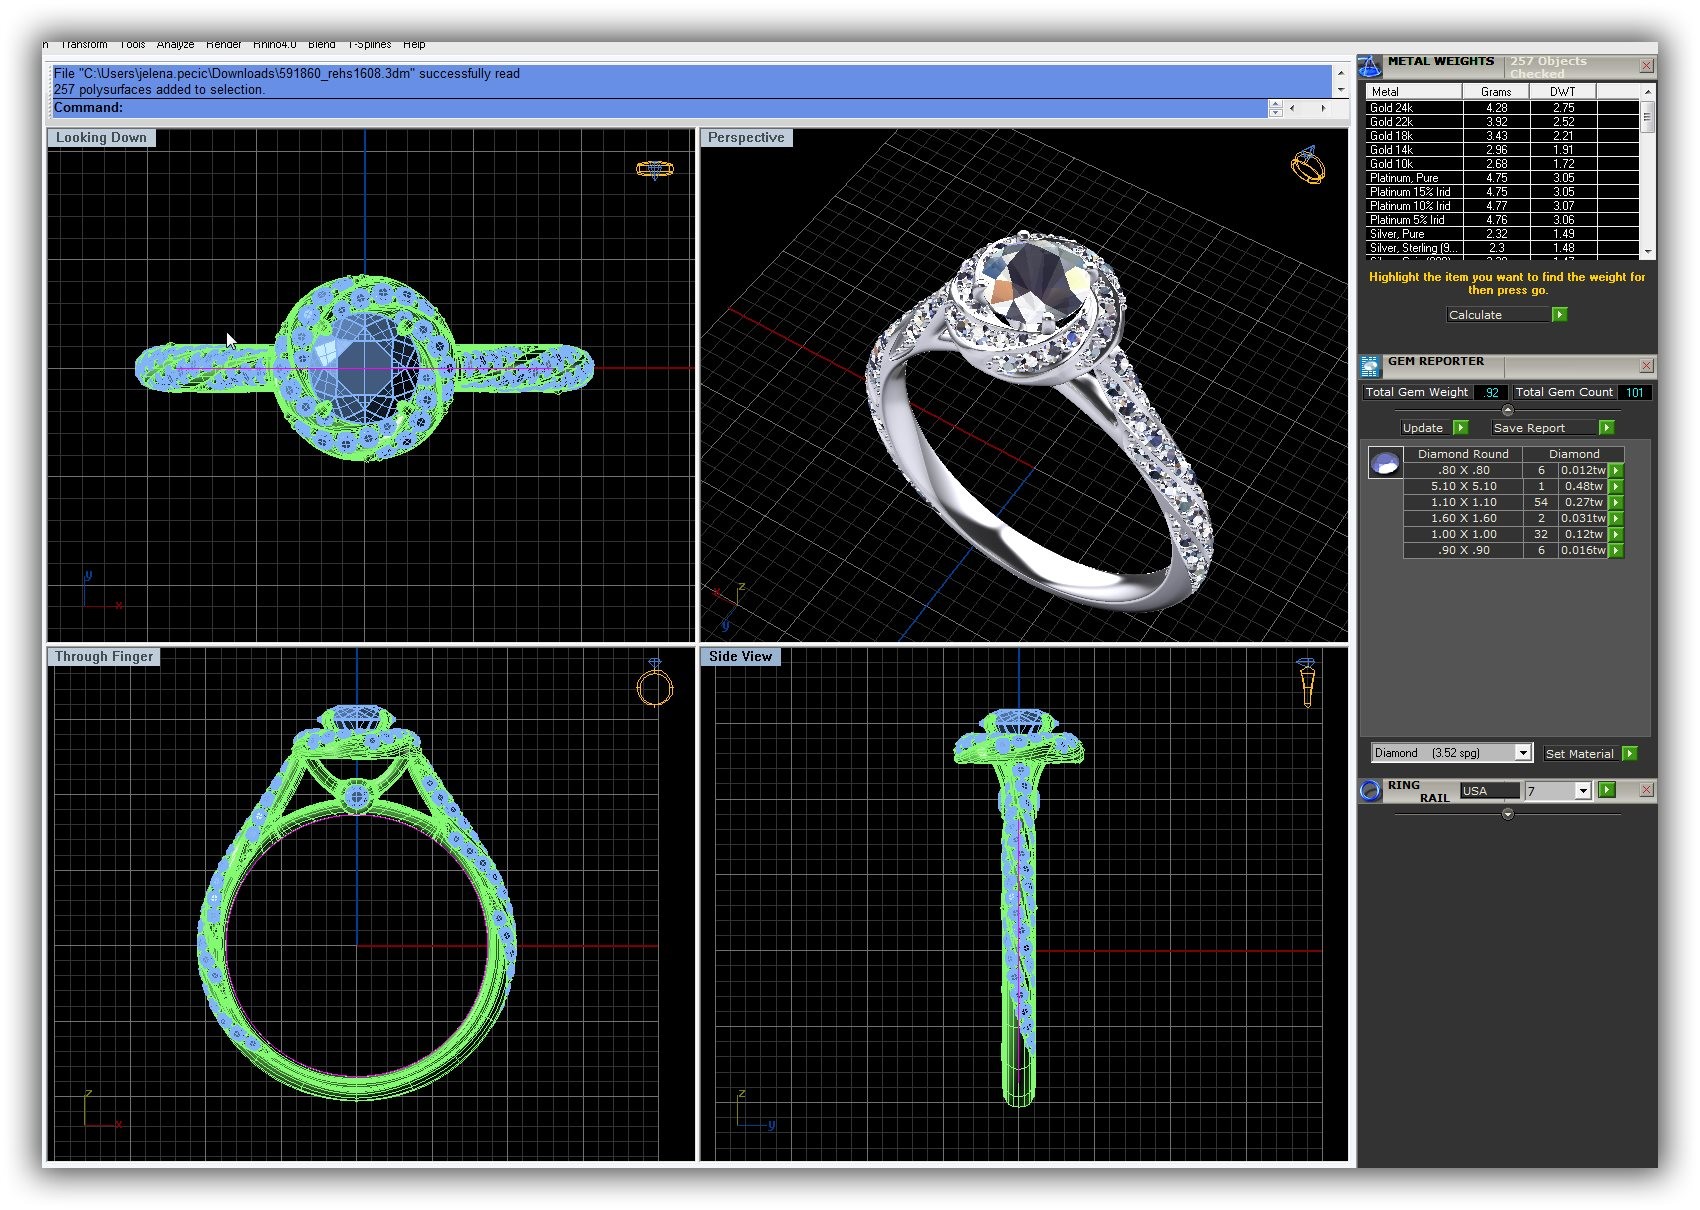Click the Ring Rail ring icon
Image resolution: width=1700 pixels, height=1210 pixels.
[1370, 791]
